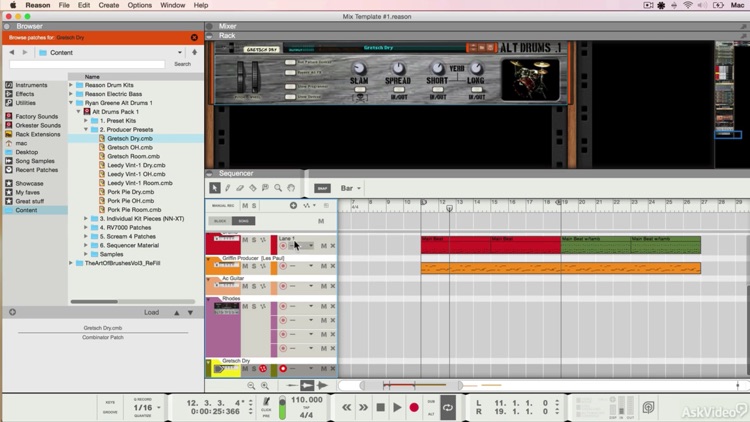
Task: Select the Magnify tool in sequencer toolbar
Action: 278,188
